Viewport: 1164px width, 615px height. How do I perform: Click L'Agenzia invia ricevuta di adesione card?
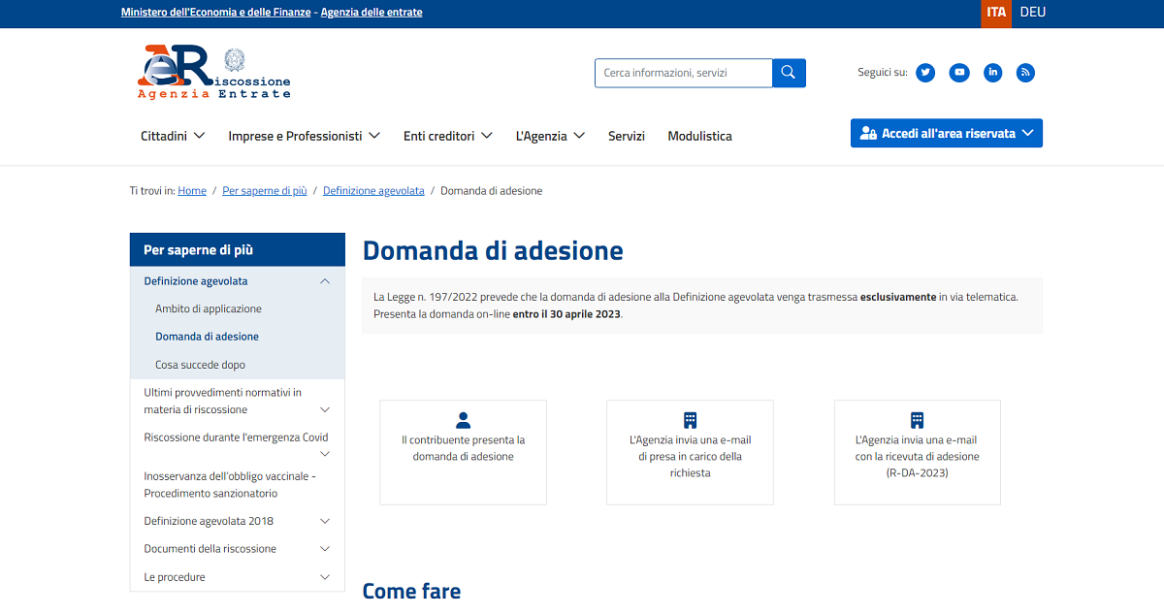click(x=917, y=452)
